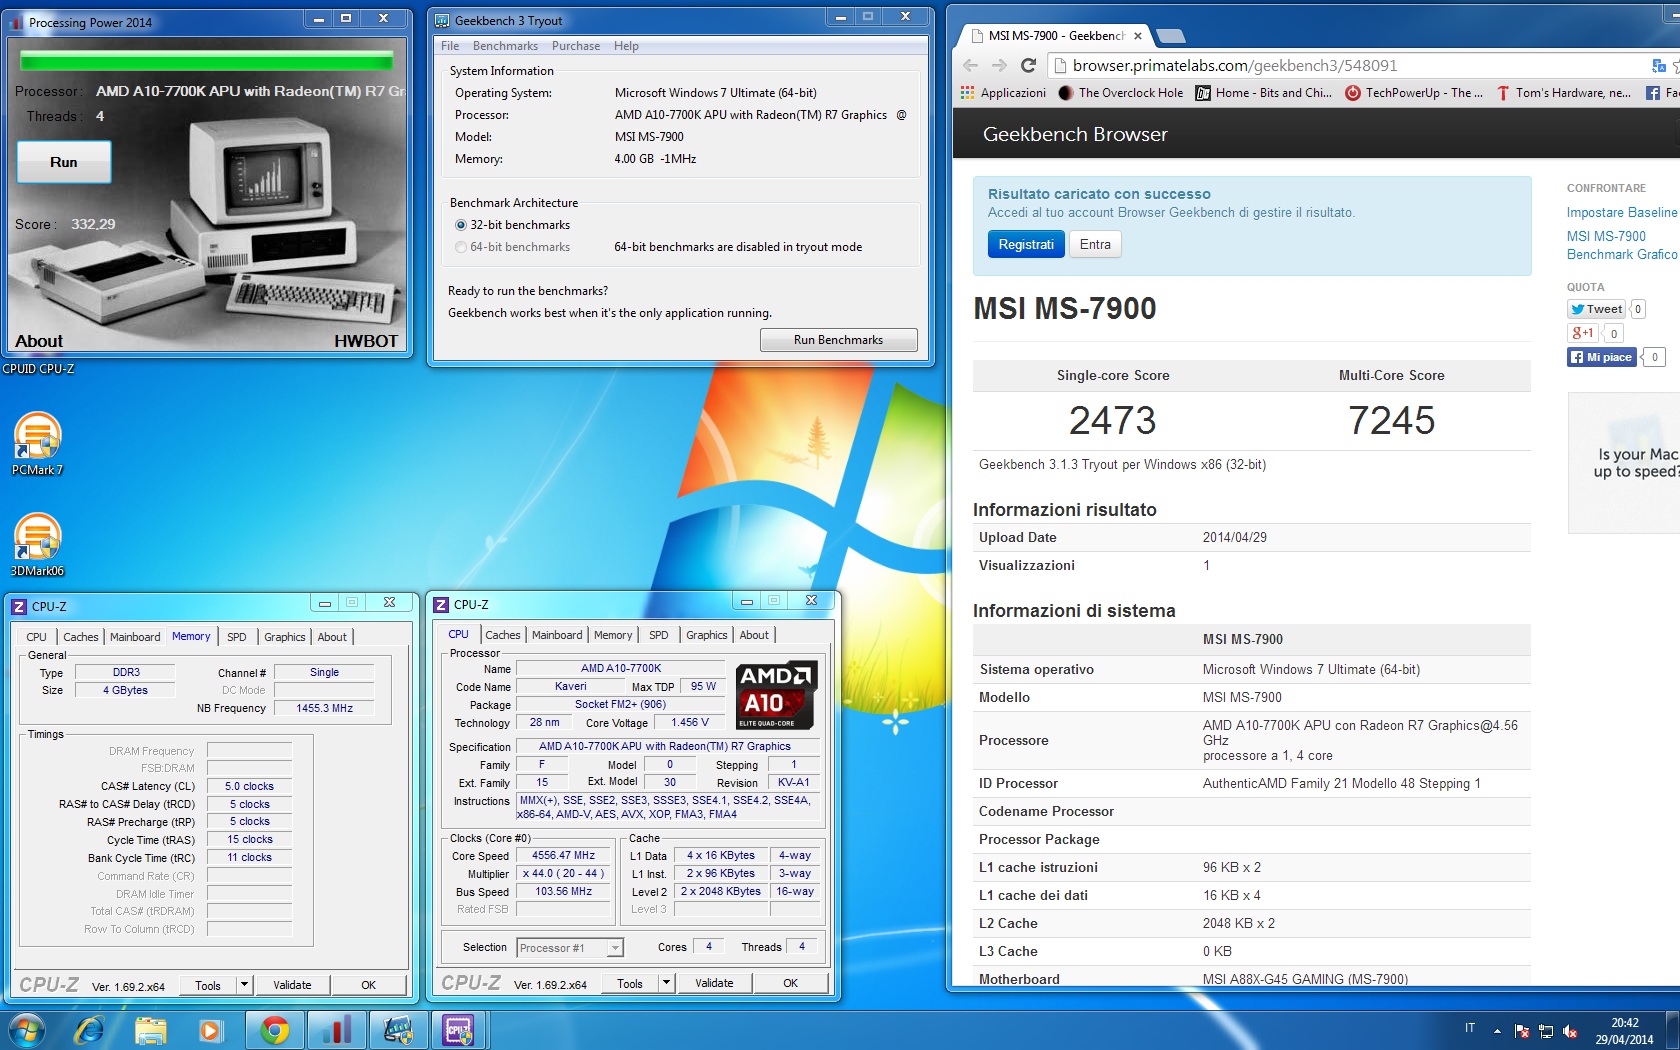Click Validate in right CPU-Z window

tap(714, 983)
